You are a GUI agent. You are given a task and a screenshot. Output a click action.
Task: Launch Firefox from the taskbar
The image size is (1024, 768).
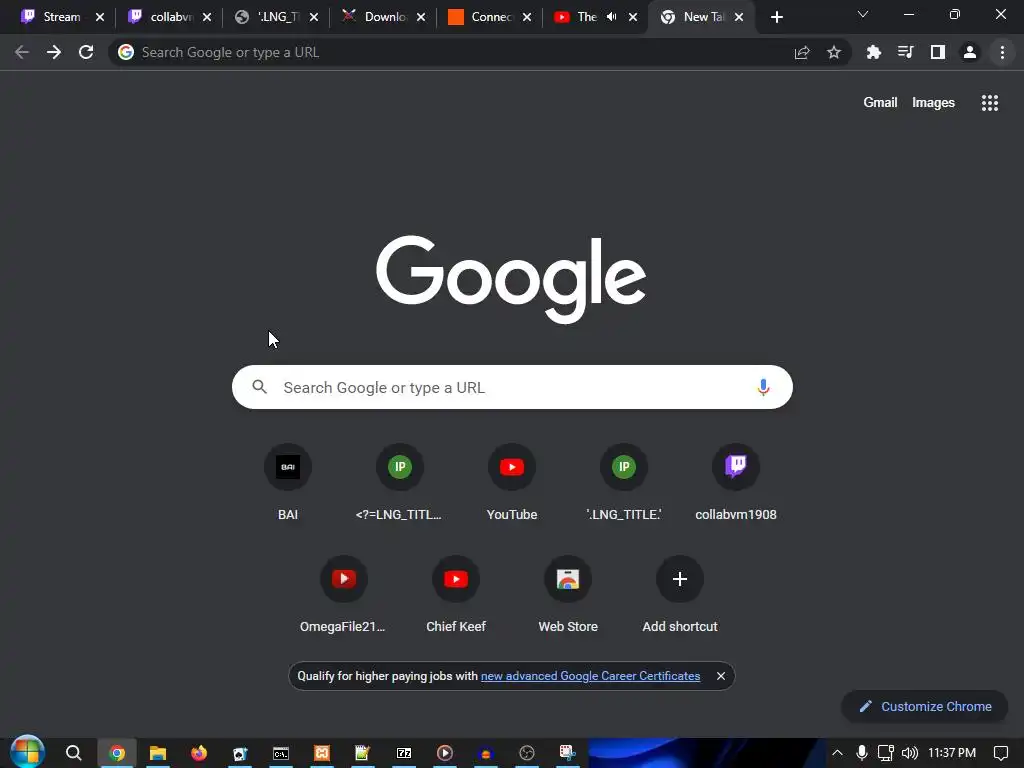199,753
